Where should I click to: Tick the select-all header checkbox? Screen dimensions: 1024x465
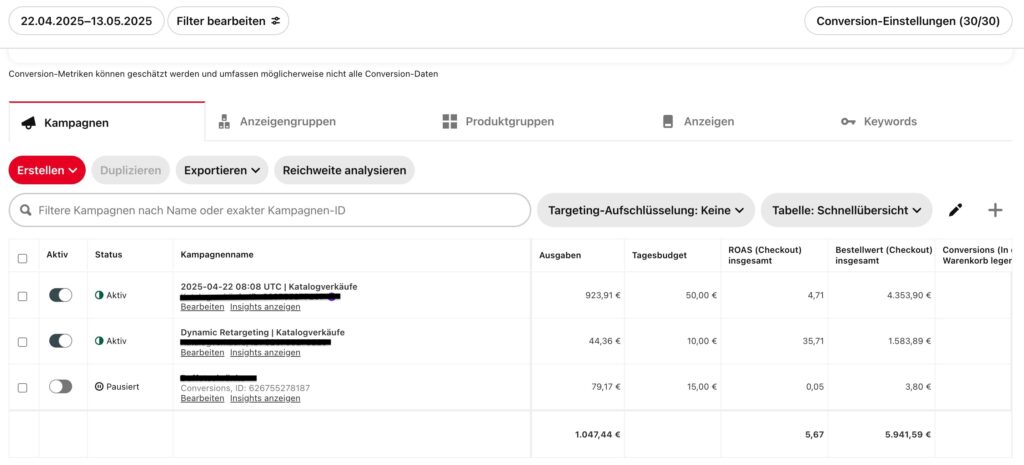[23, 259]
